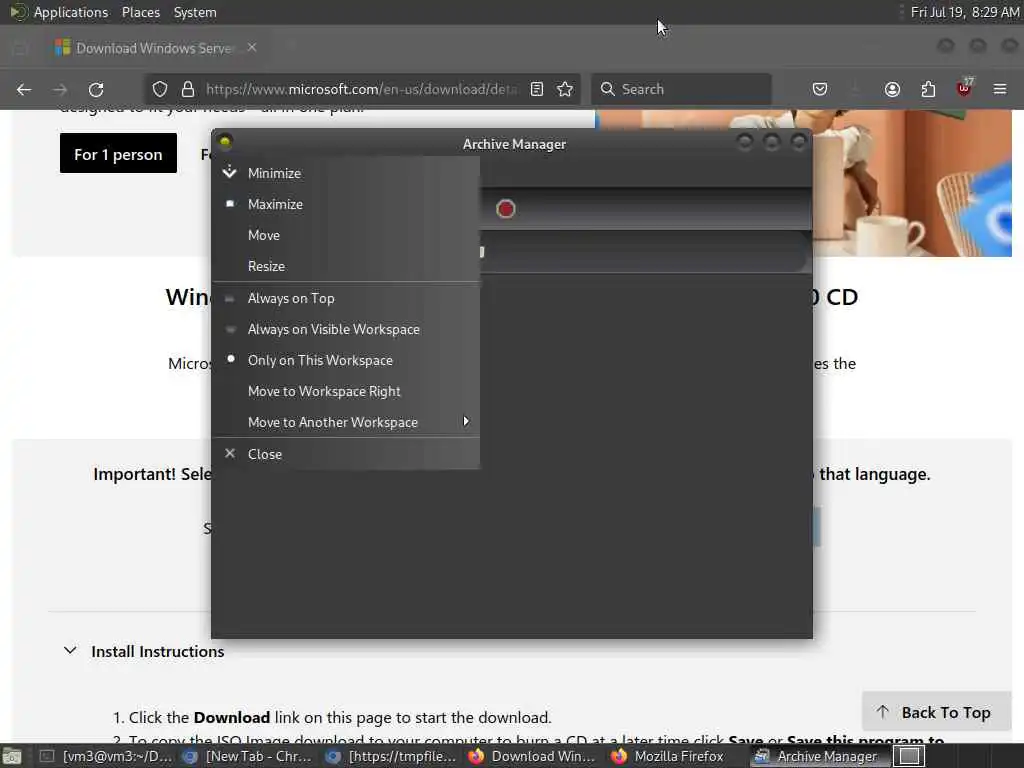Select Always on Visible Workspace
Viewport: 1024px width, 768px height.
(346, 329)
